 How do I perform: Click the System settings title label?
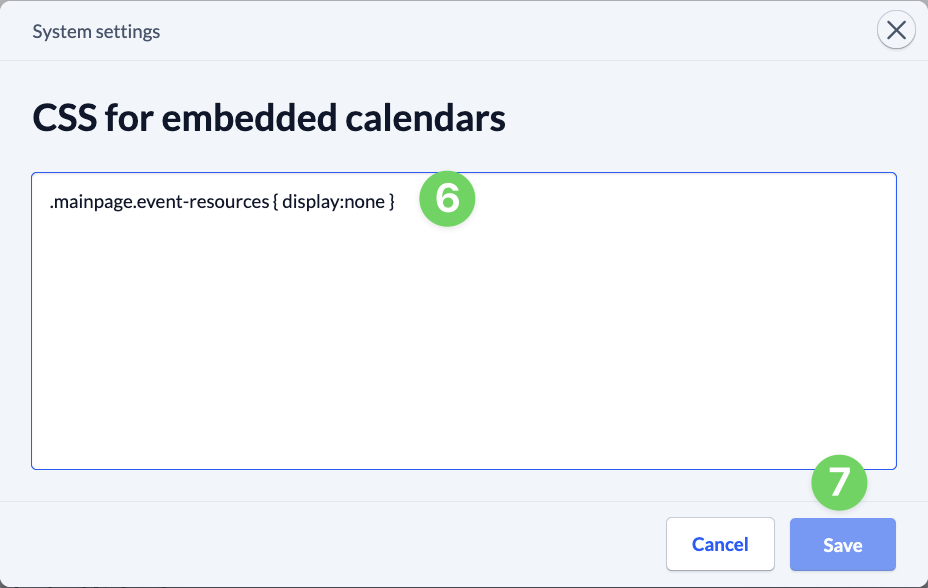pyautogui.click(x=96, y=31)
